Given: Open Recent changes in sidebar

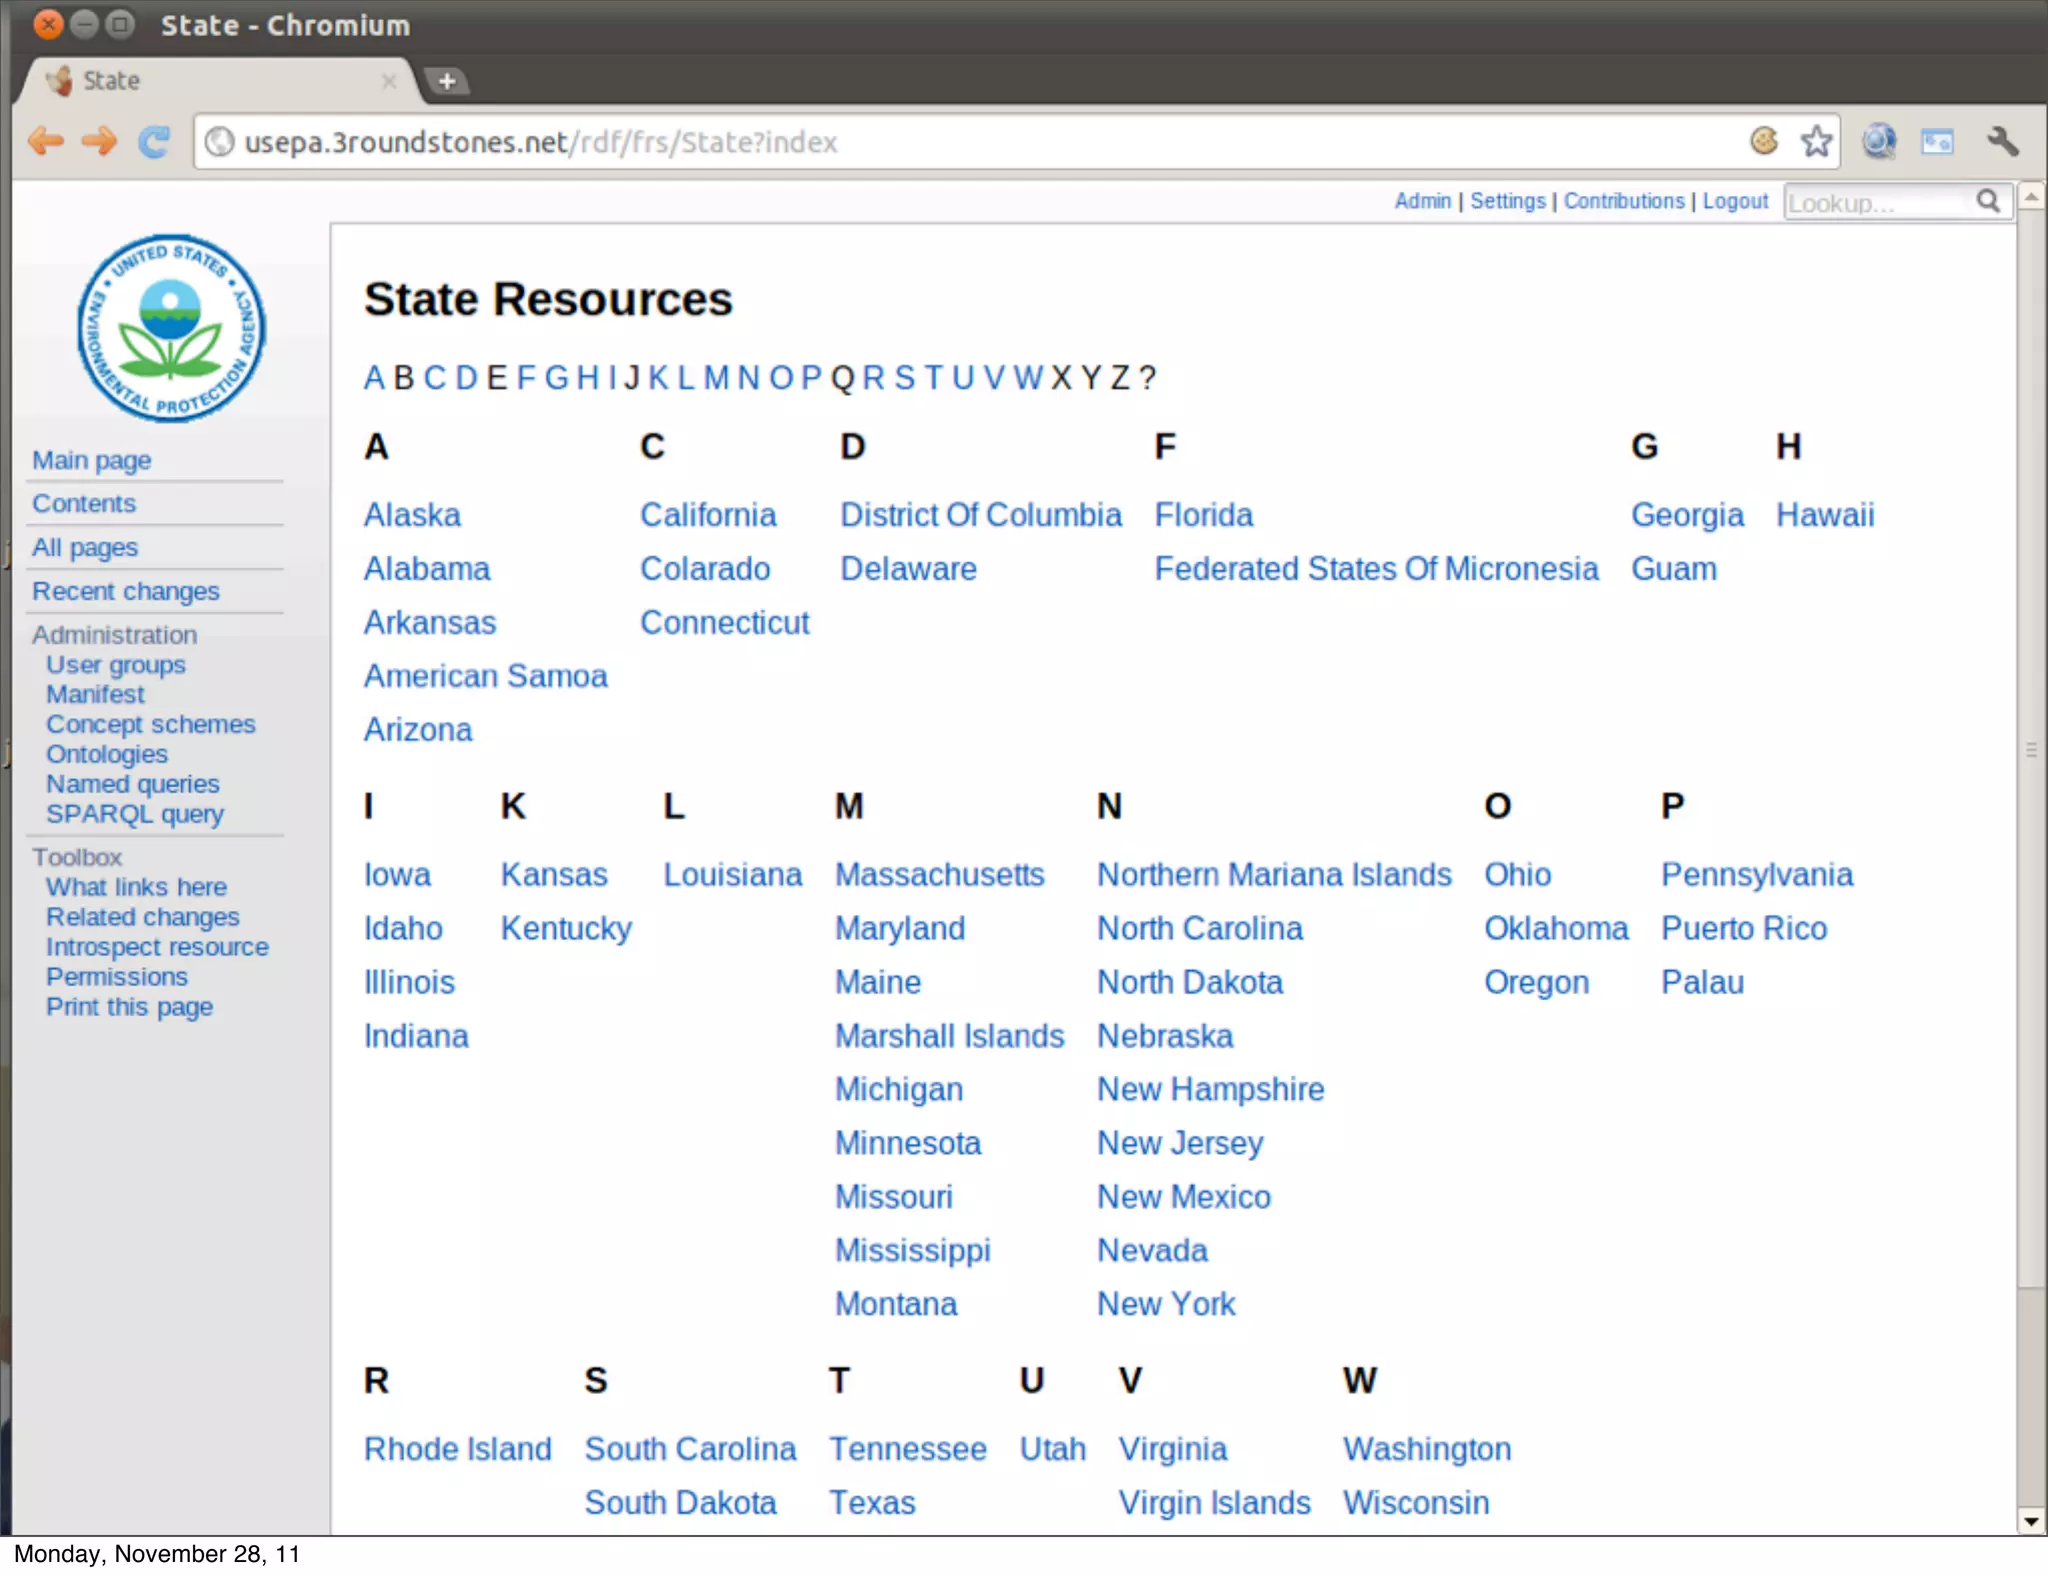Looking at the screenshot, I should (x=125, y=591).
